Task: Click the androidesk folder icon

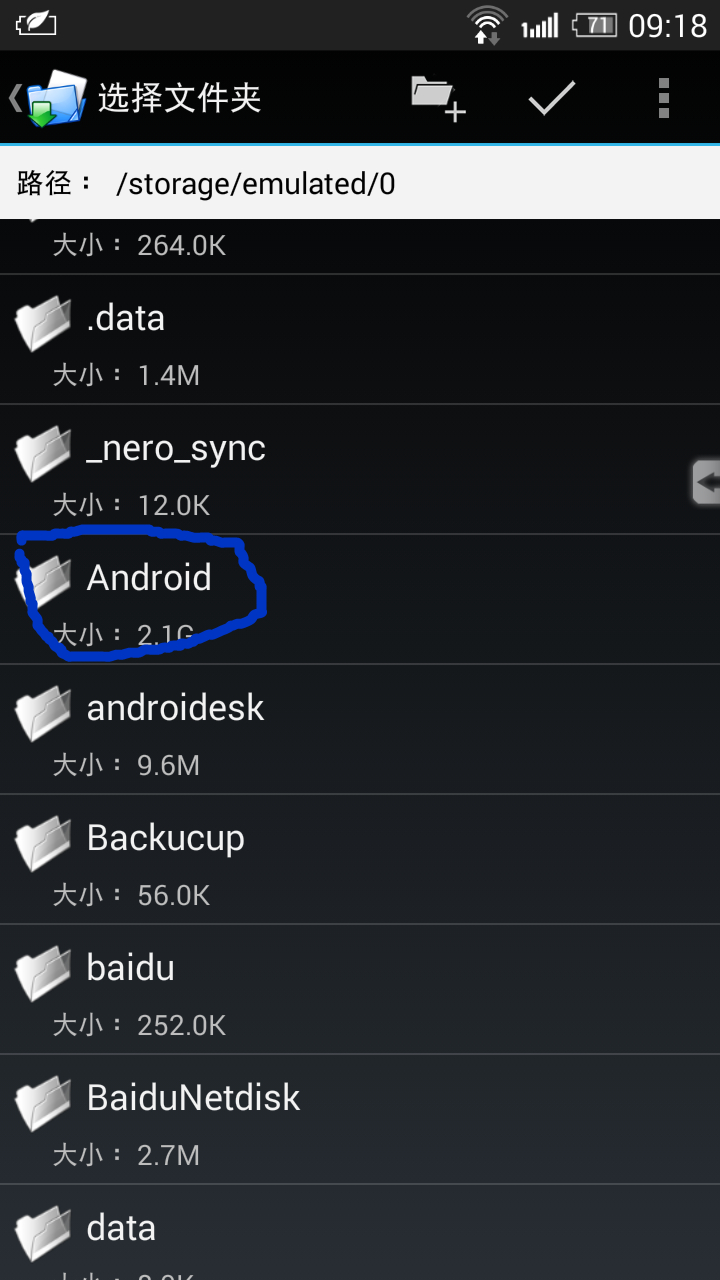Action: point(43,712)
